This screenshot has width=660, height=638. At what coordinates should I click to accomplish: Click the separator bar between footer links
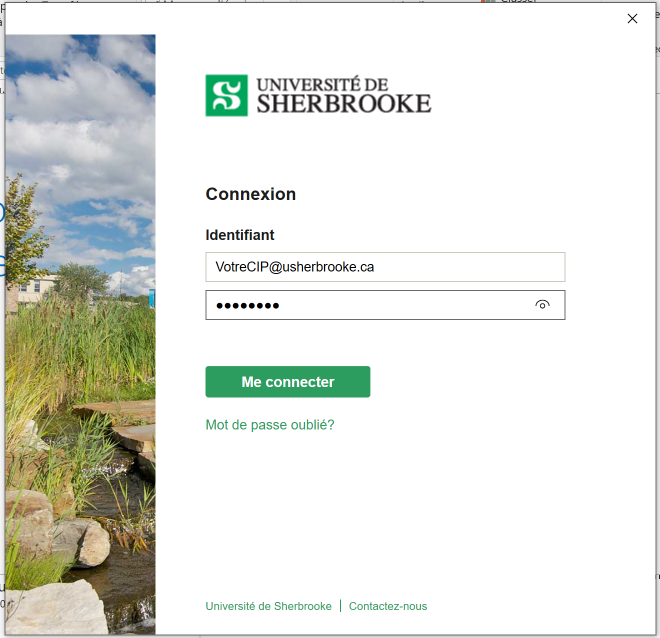coord(340,606)
